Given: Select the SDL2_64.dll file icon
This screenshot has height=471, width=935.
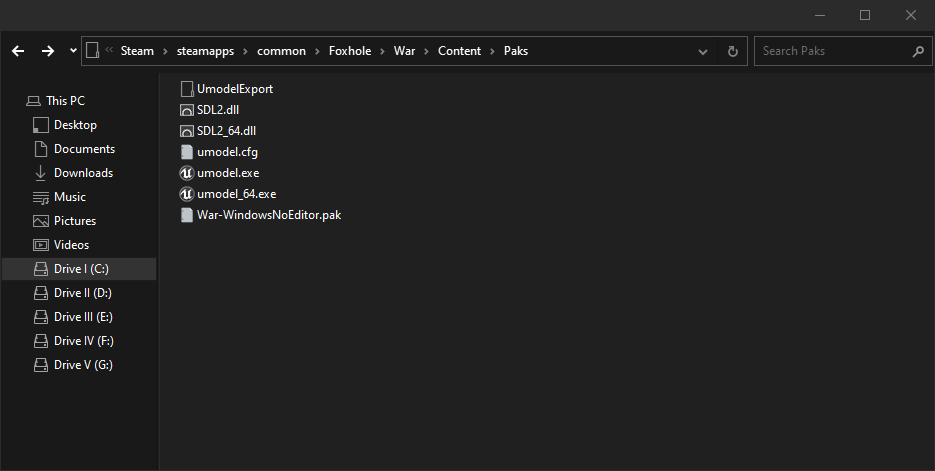Looking at the screenshot, I should coord(186,131).
